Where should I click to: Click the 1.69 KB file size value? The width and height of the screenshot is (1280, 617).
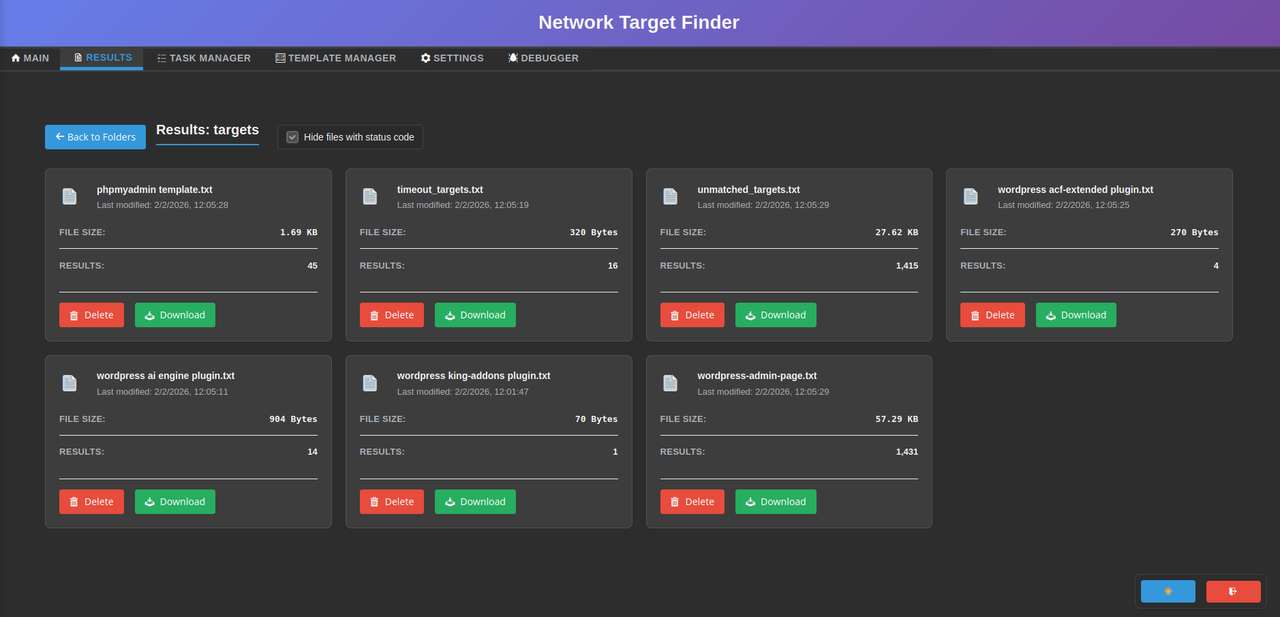pos(299,232)
